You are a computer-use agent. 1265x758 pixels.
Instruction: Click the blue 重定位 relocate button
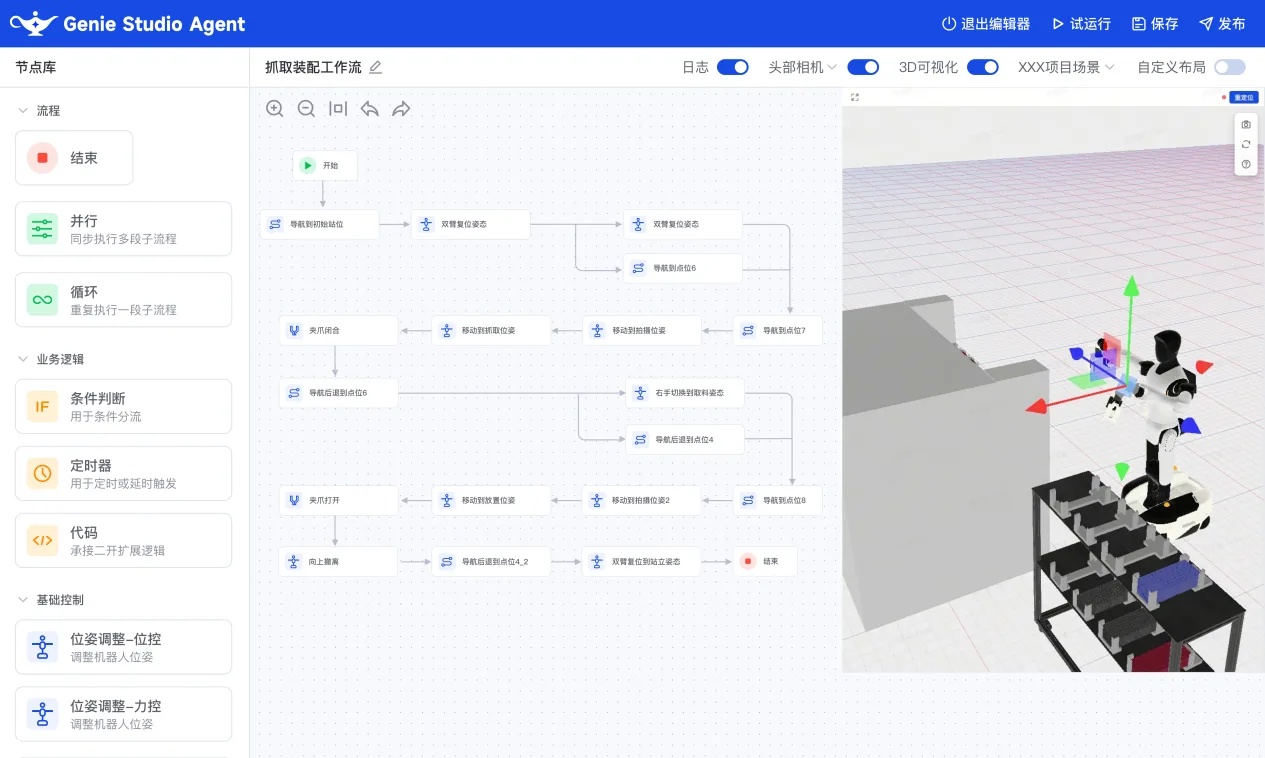(x=1243, y=97)
